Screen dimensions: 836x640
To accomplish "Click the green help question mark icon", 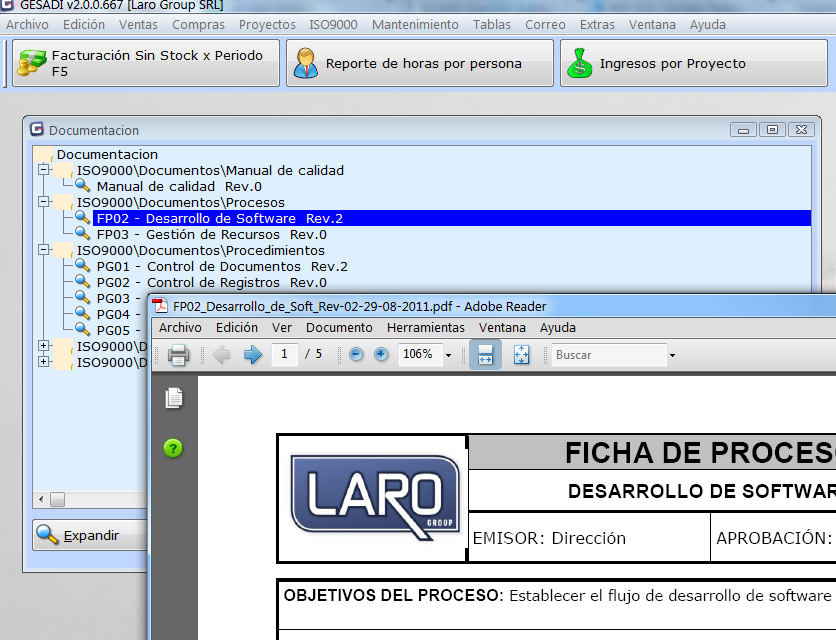I will (x=174, y=448).
